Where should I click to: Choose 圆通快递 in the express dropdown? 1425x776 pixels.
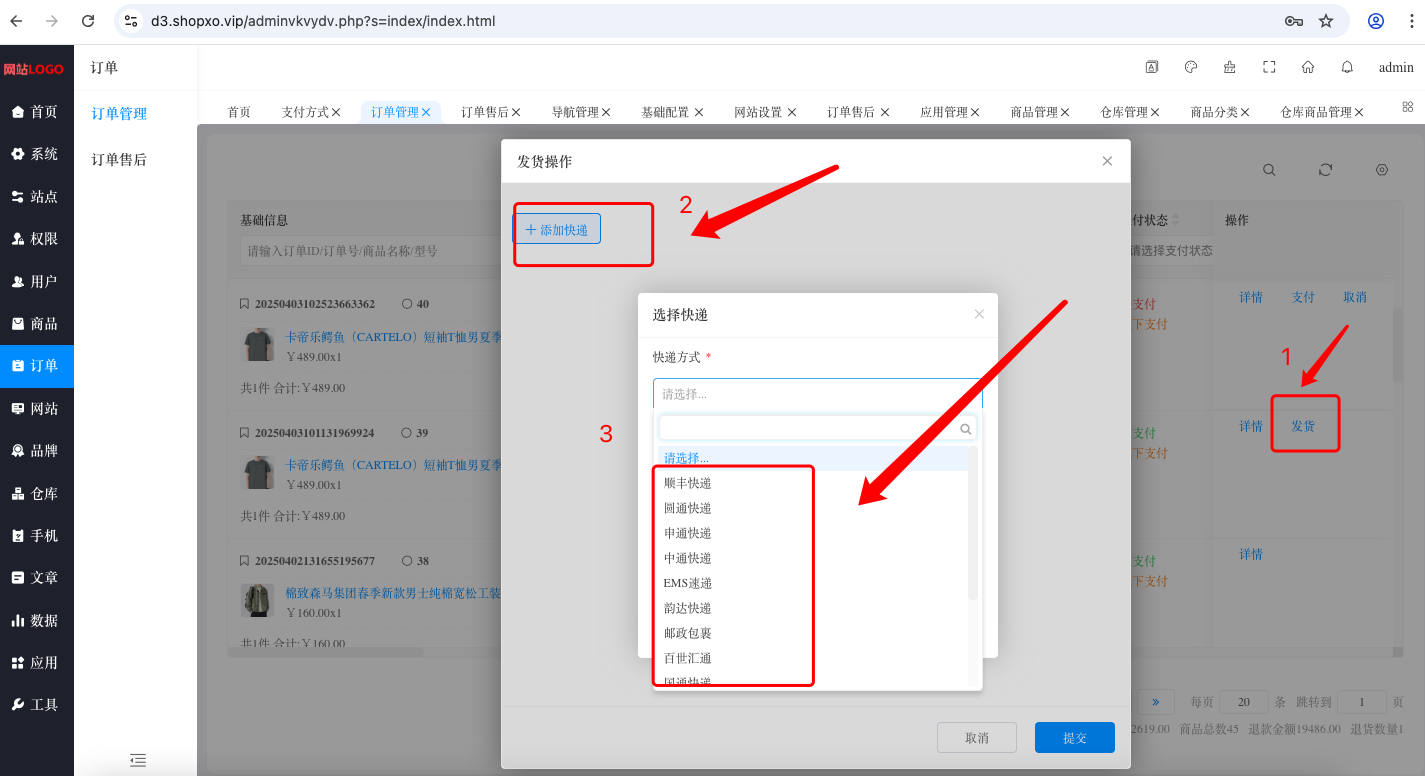click(688, 508)
